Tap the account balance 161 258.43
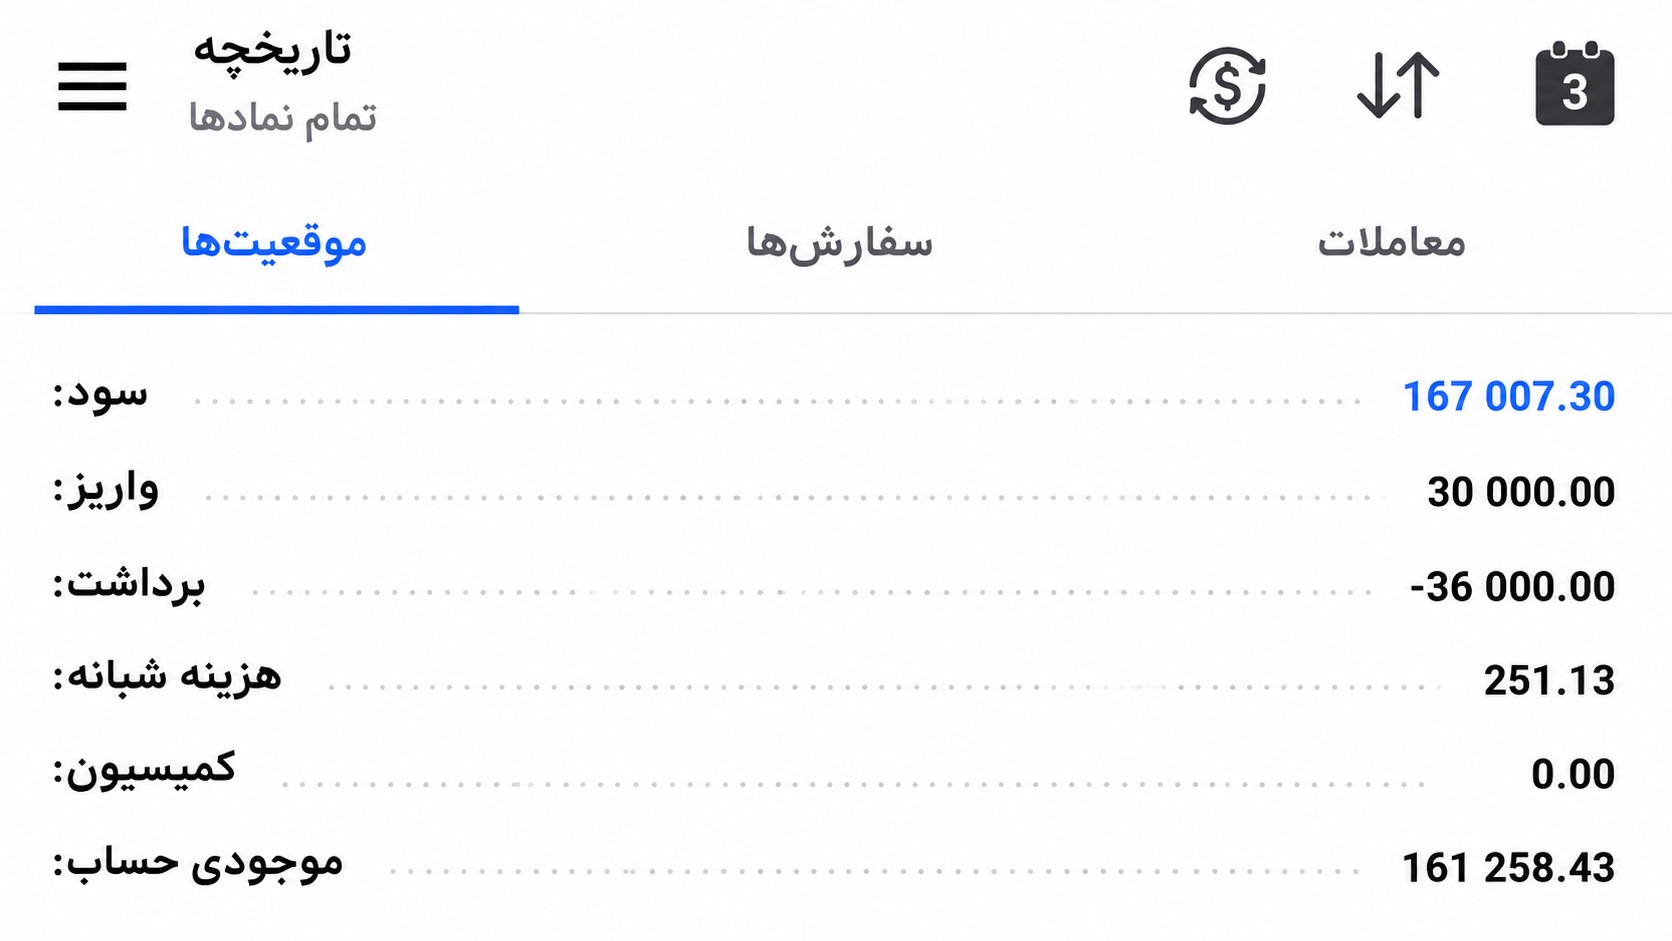The width and height of the screenshot is (1672, 941). pyautogui.click(x=1508, y=868)
